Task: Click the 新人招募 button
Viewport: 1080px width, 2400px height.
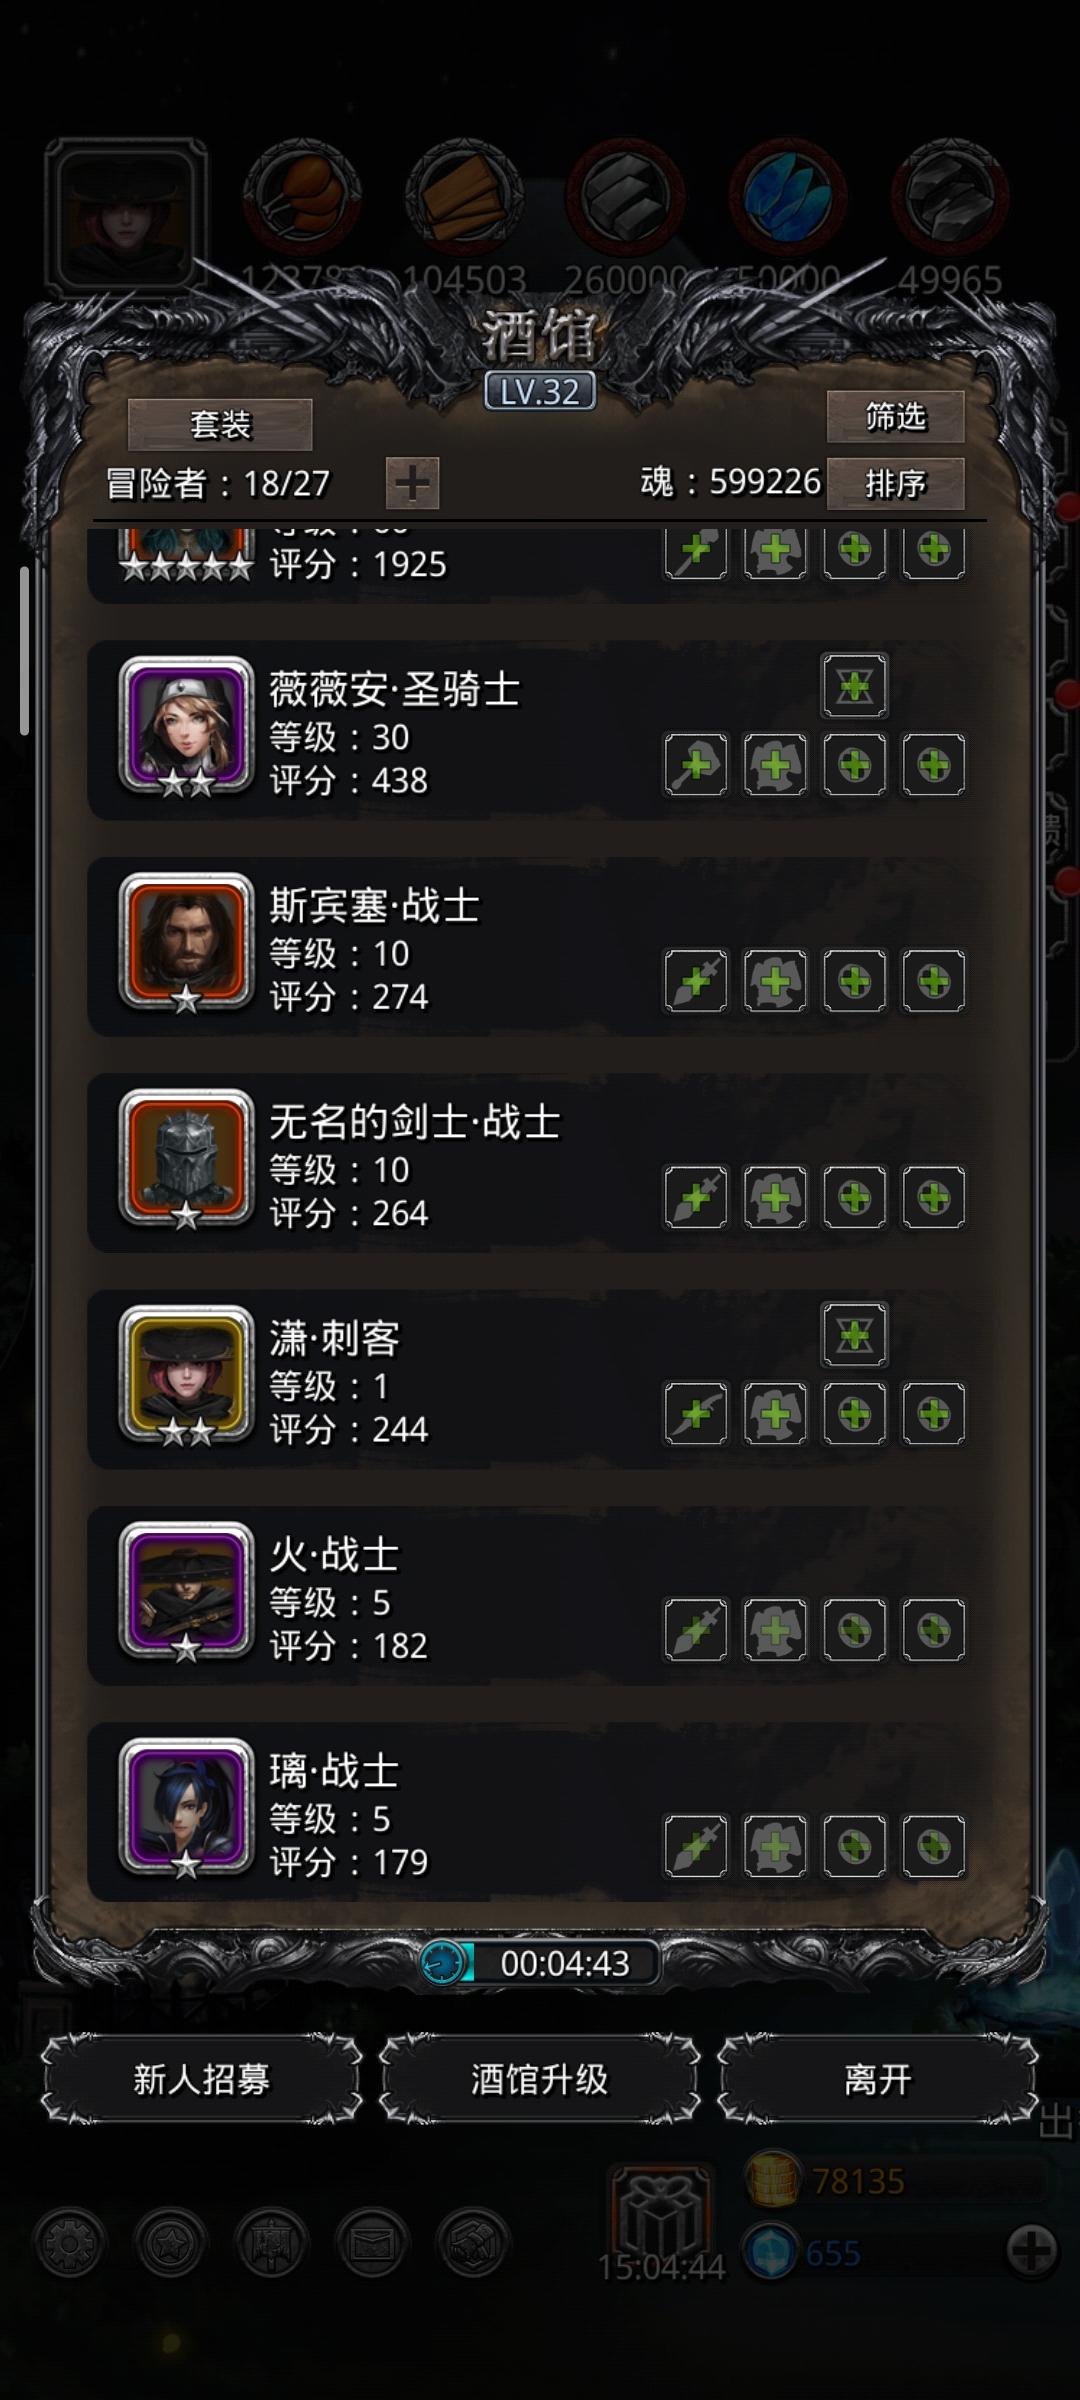Action: 201,2079
